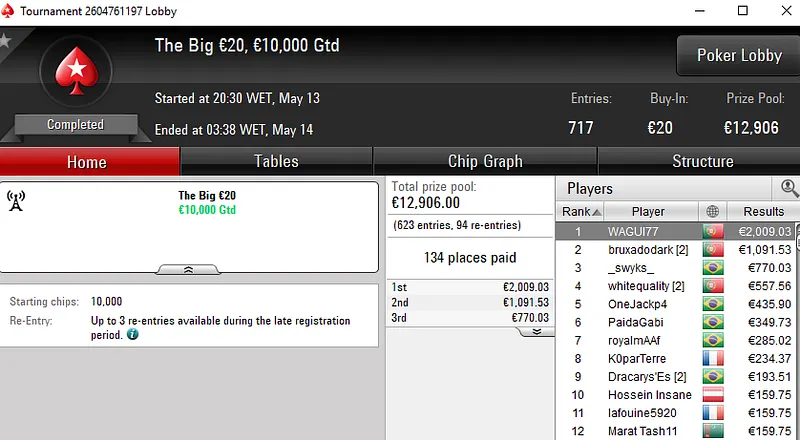Switch to the Tables tab
The height and width of the screenshot is (440, 800).
276,161
